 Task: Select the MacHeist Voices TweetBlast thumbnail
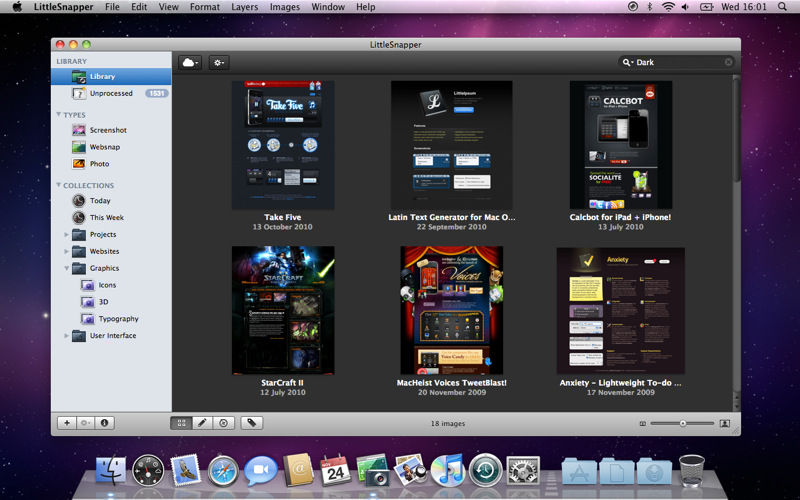coord(452,310)
